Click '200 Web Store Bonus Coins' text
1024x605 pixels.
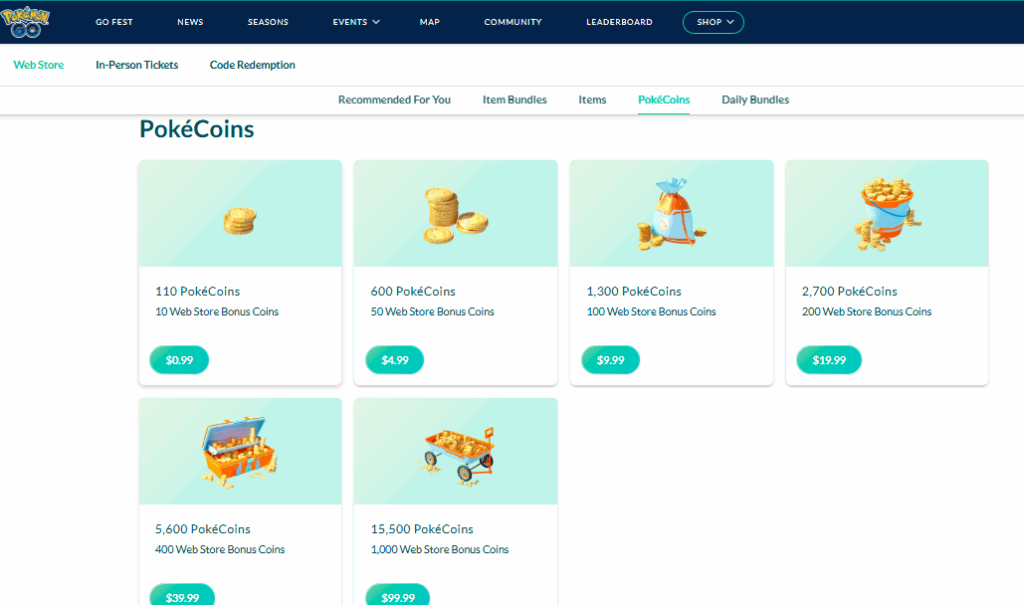point(867,312)
